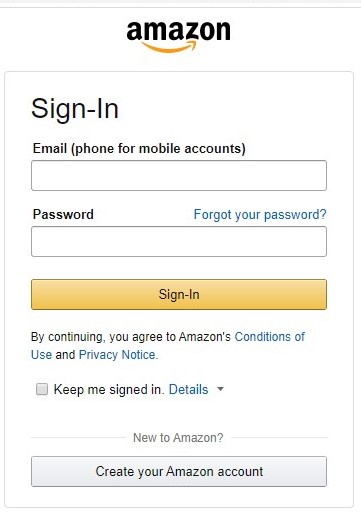The width and height of the screenshot is (361, 521).
Task: Click the word Amazon's in agreement text
Action: click(x=205, y=337)
